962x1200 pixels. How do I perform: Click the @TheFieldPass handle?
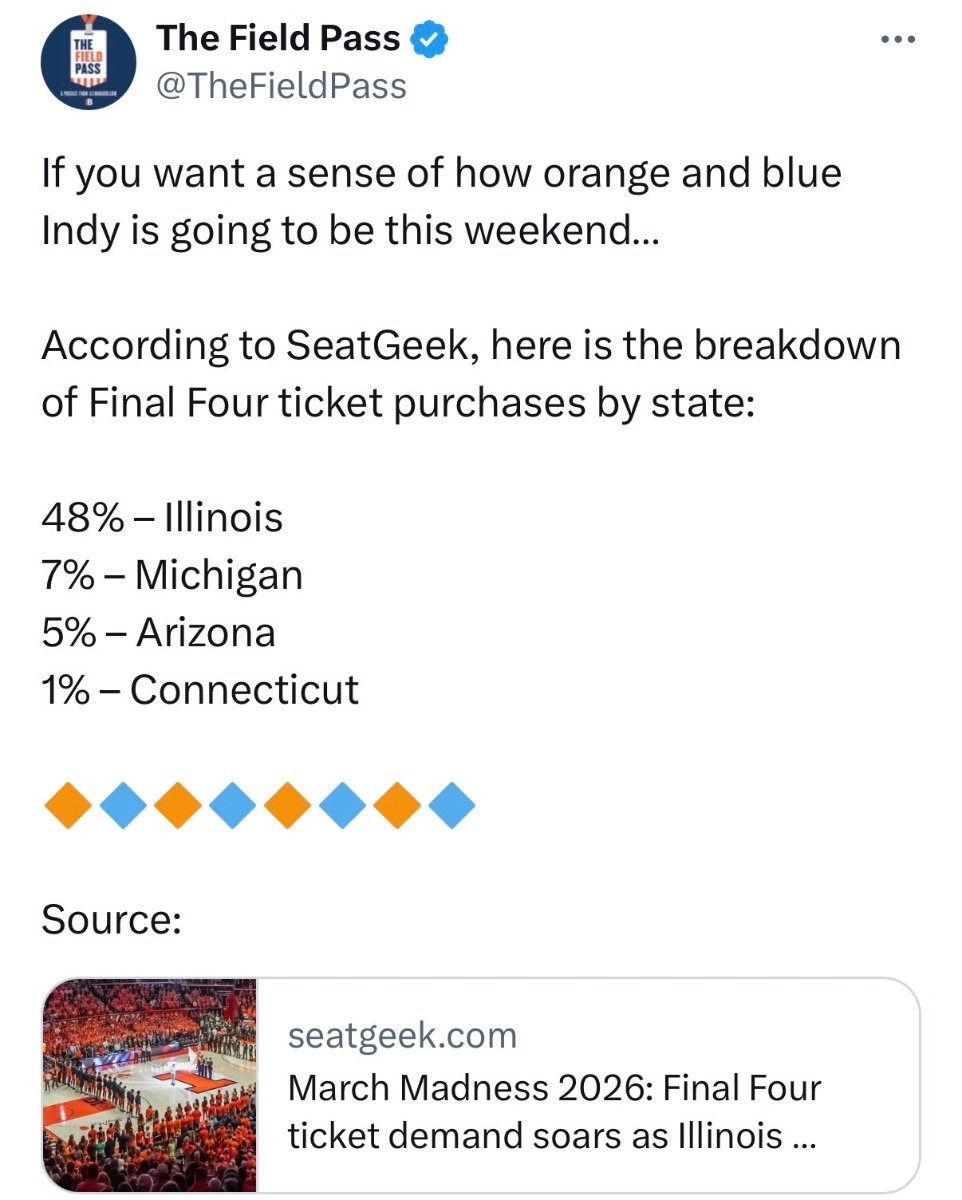click(x=281, y=87)
